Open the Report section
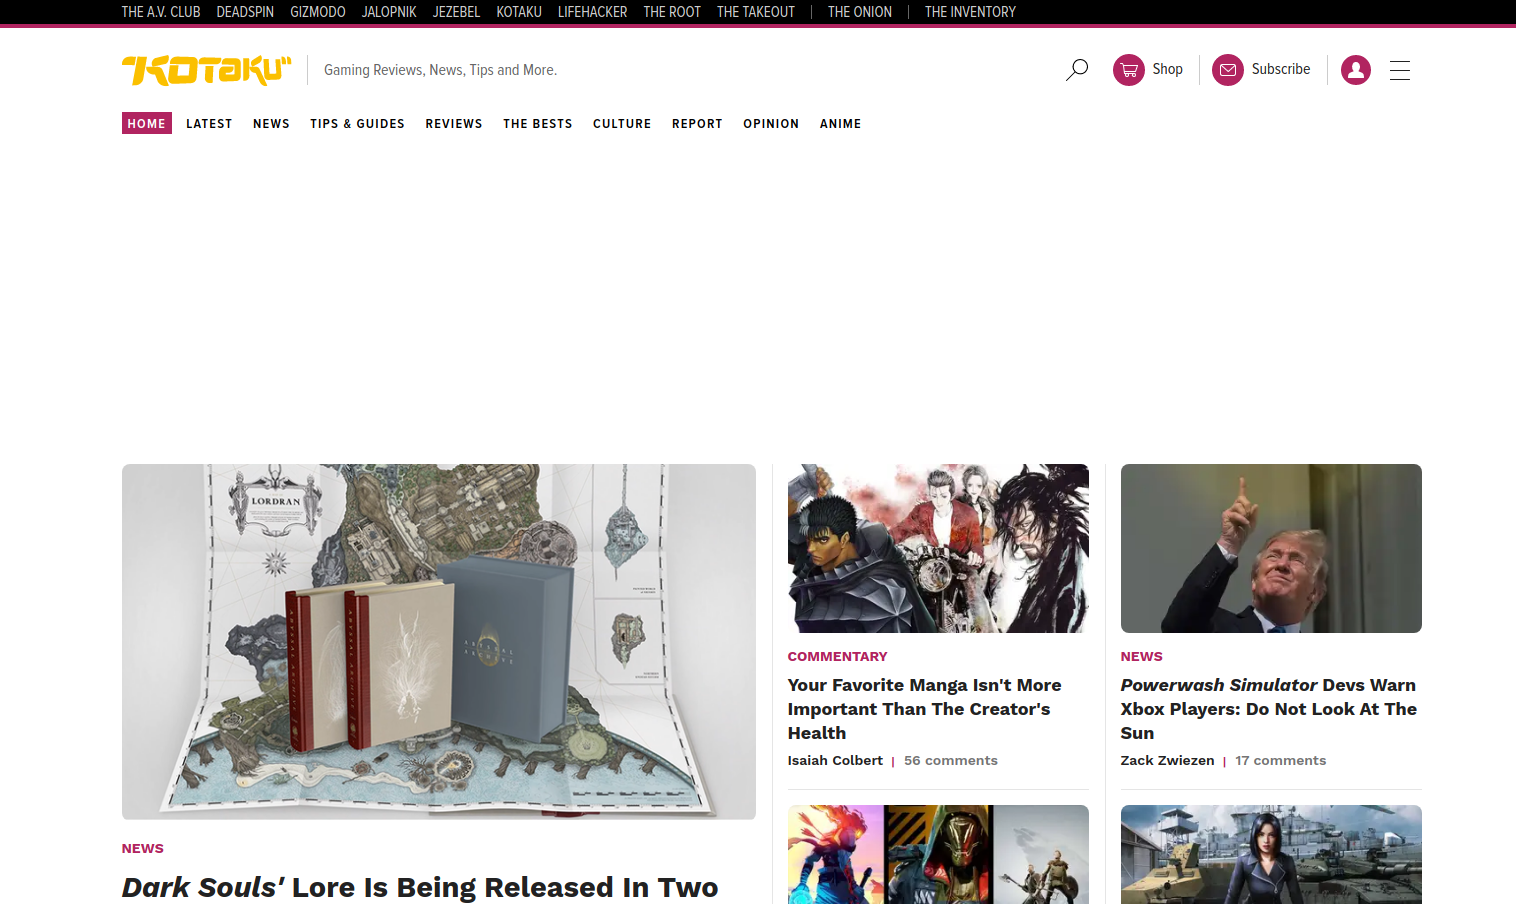This screenshot has height=904, width=1516. tap(697, 124)
